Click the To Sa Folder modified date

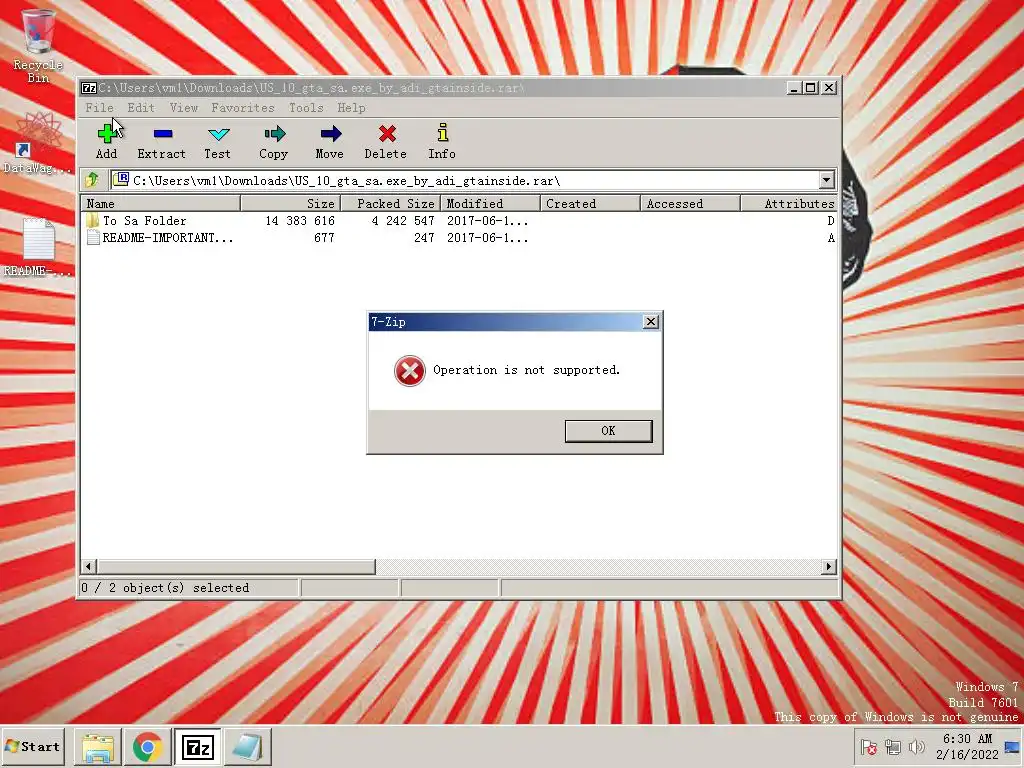pyautogui.click(x=487, y=221)
